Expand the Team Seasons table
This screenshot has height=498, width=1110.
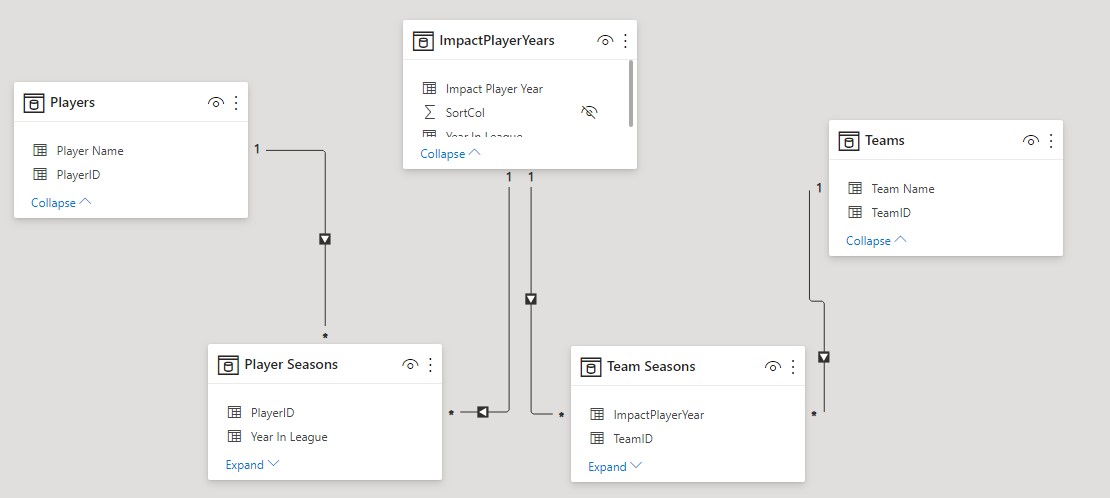click(615, 467)
